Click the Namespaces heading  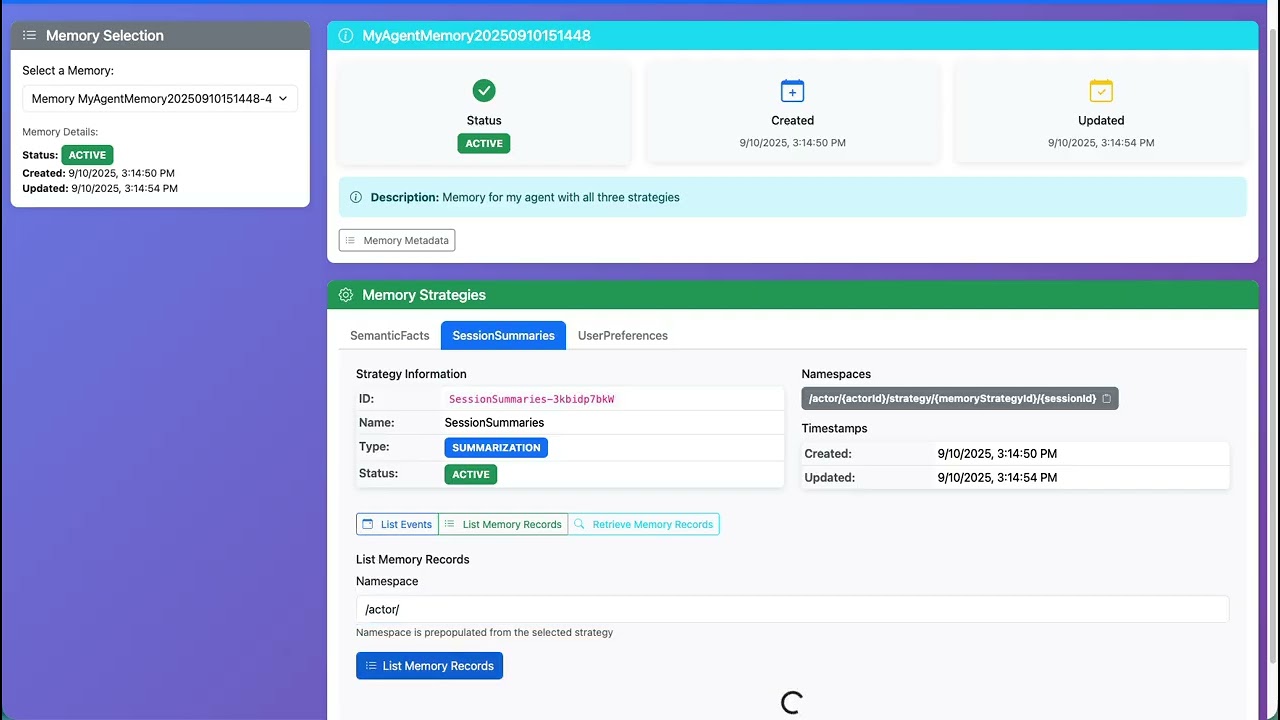[x=836, y=374]
